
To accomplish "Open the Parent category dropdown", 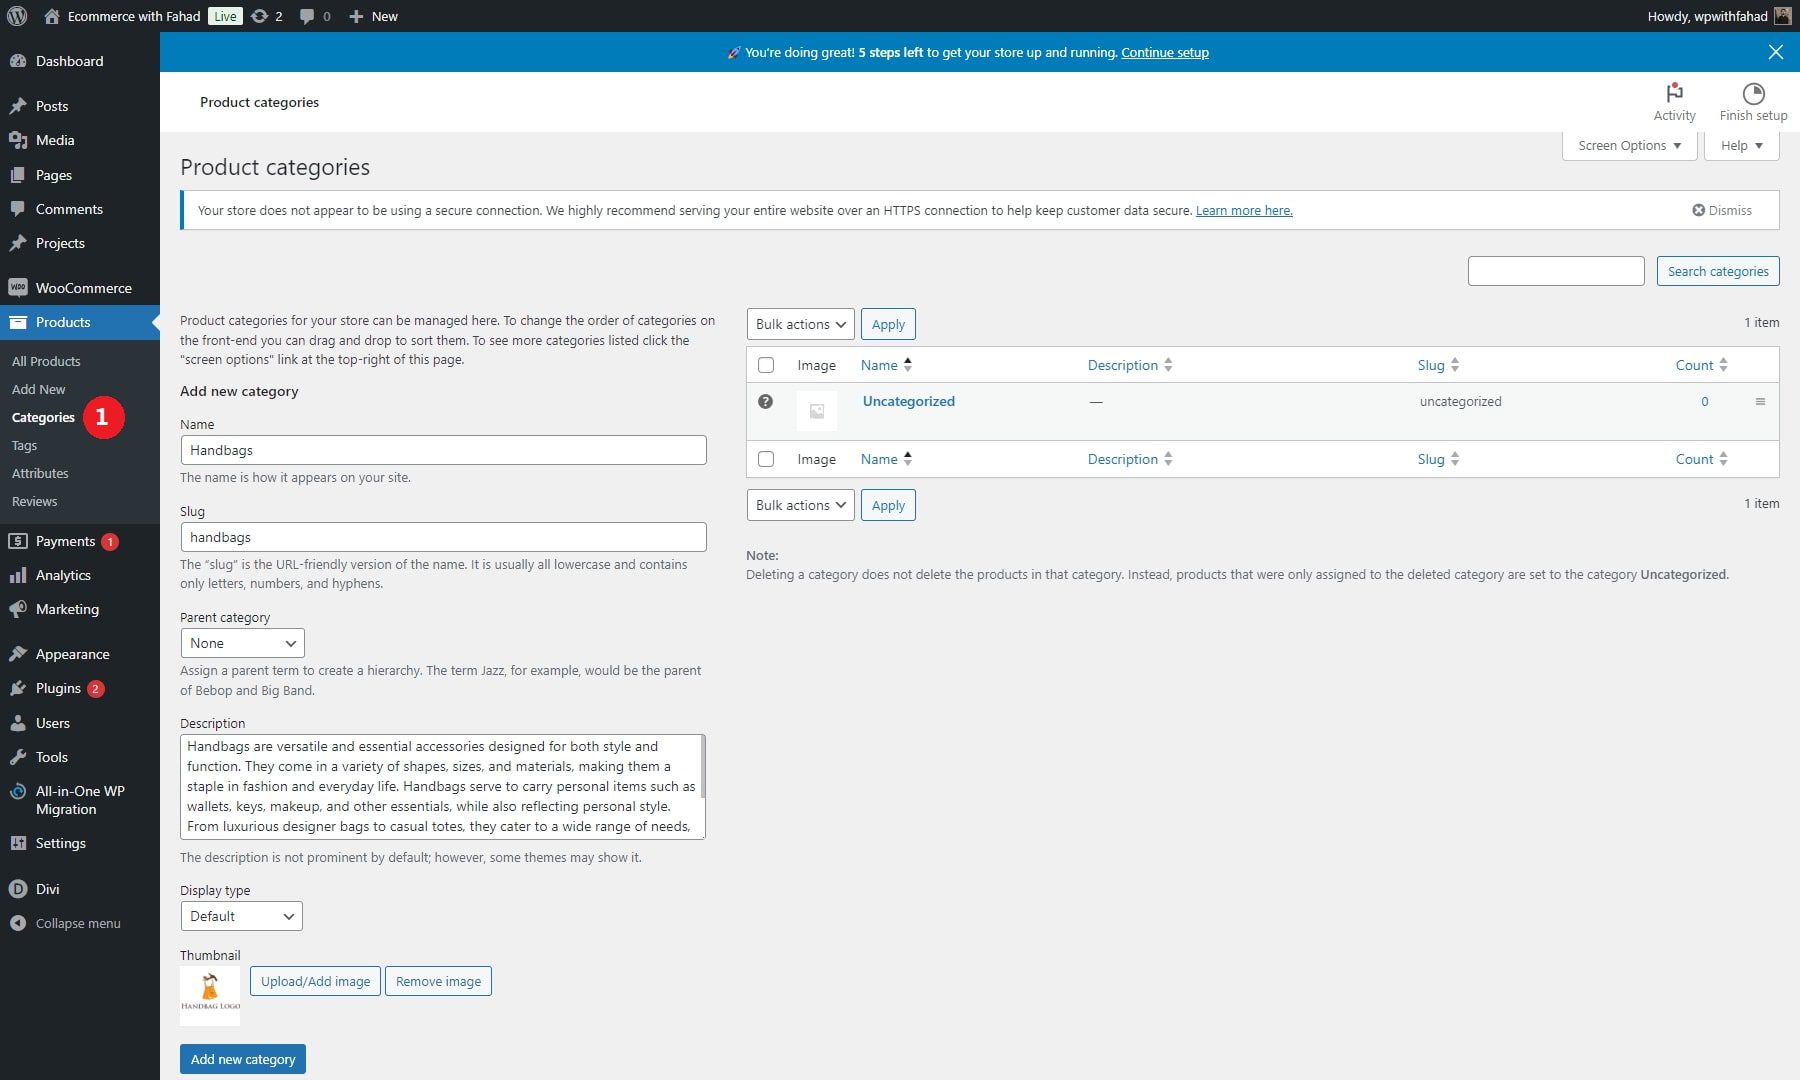I will tap(242, 643).
